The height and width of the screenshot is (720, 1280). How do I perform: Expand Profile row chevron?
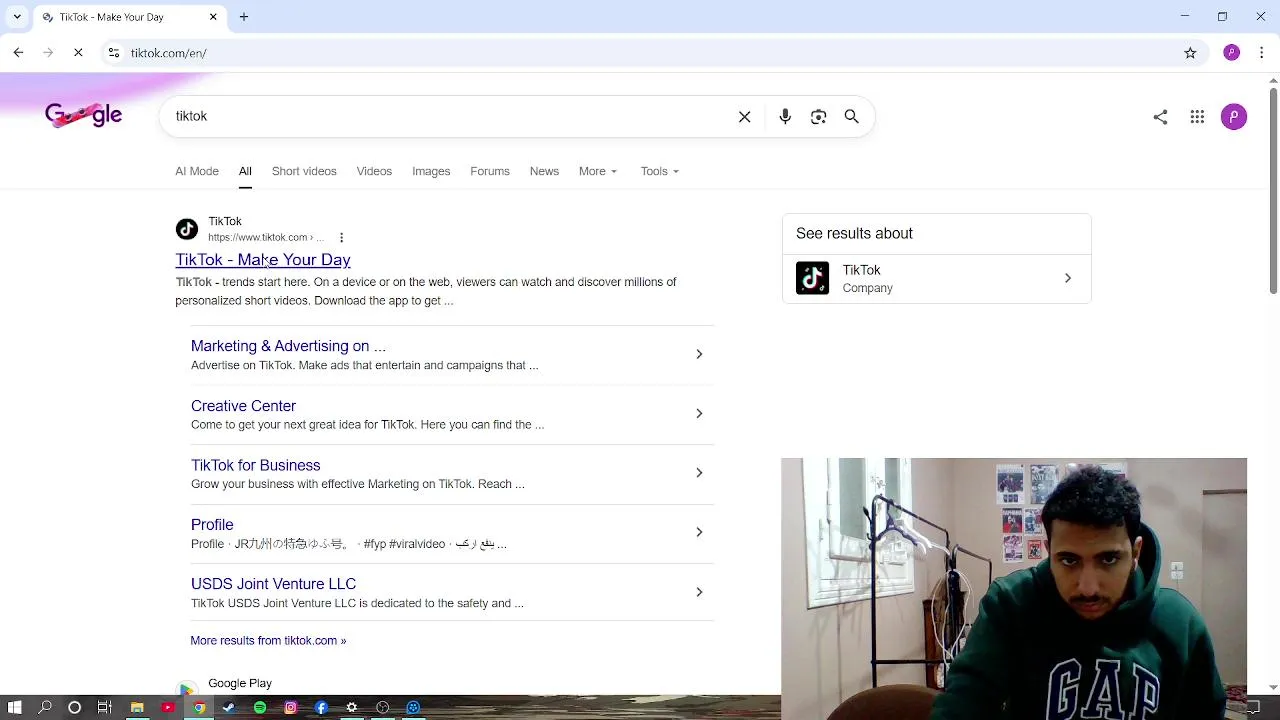tap(699, 532)
